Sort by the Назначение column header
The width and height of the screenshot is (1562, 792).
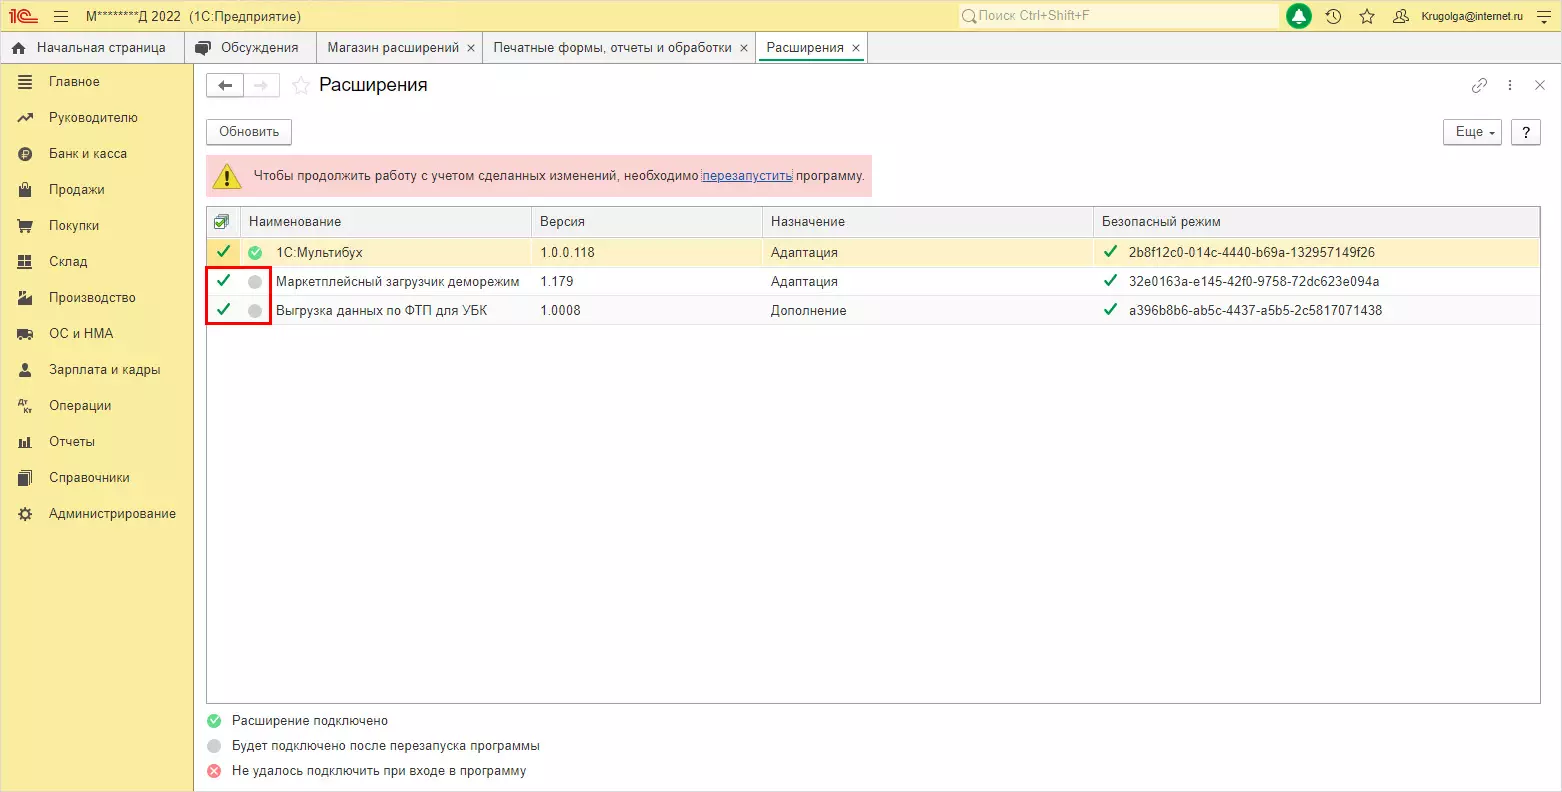pos(928,222)
